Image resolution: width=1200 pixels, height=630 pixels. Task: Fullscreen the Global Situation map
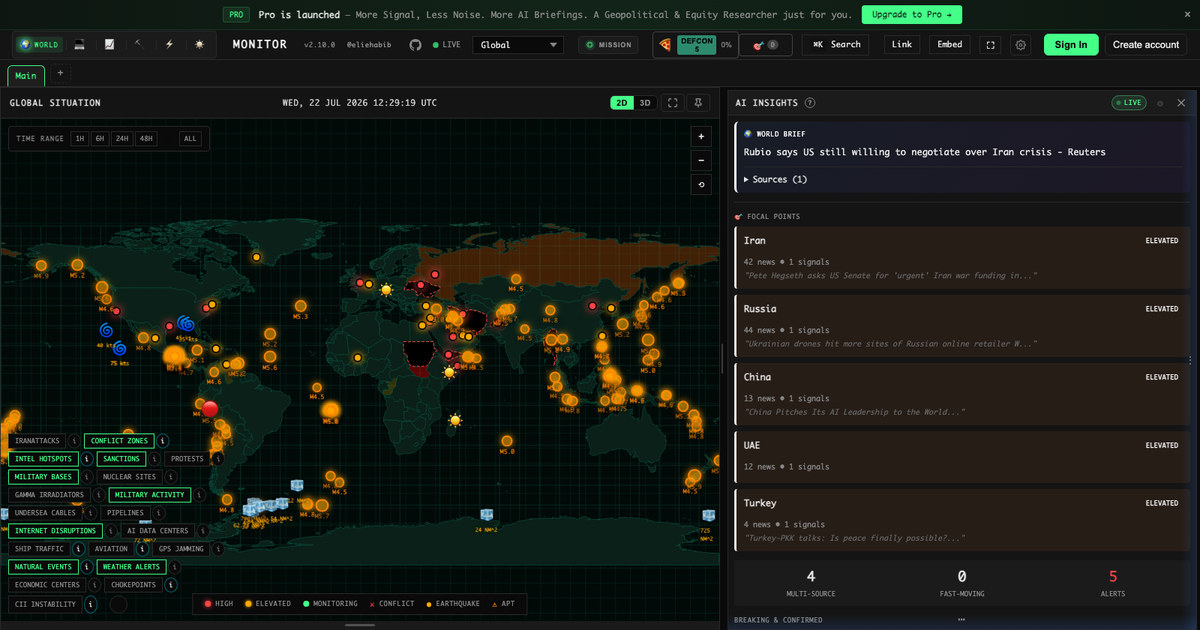673,103
